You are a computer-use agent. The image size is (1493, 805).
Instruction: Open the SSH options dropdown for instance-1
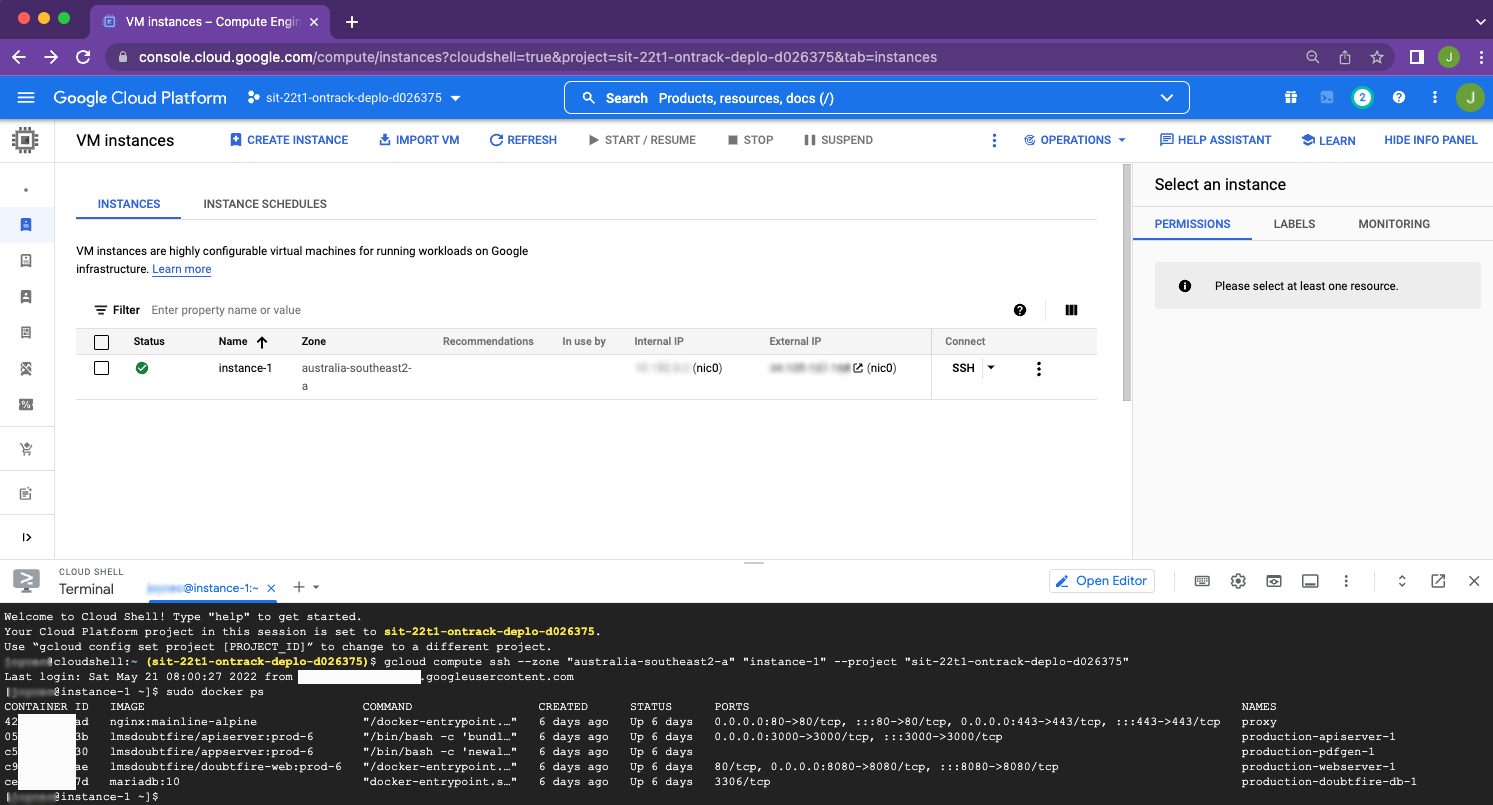(989, 367)
